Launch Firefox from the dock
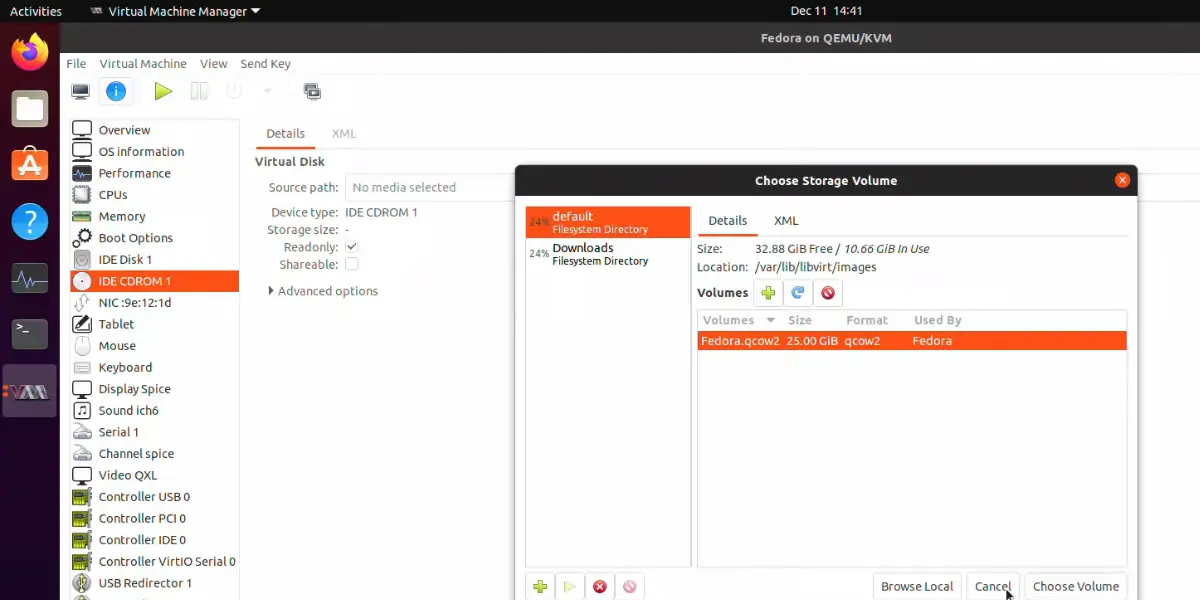The image size is (1200, 600). [x=30, y=52]
